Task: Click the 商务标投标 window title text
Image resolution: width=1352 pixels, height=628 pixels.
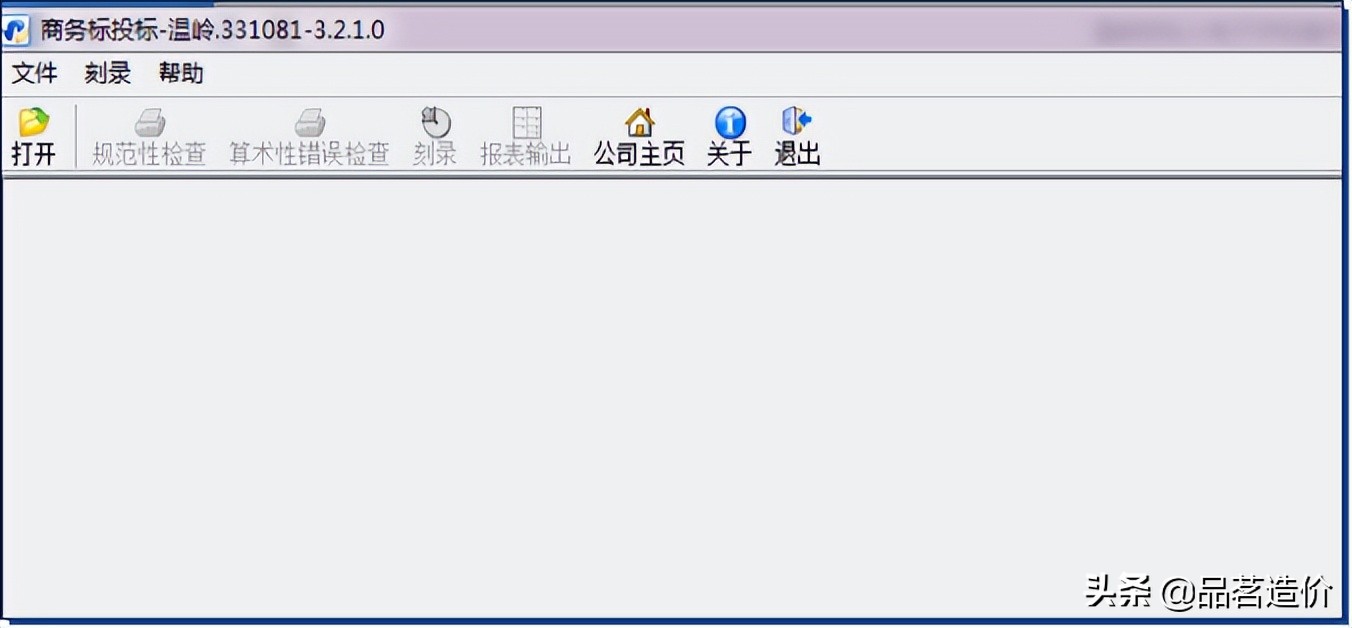Action: 97,30
